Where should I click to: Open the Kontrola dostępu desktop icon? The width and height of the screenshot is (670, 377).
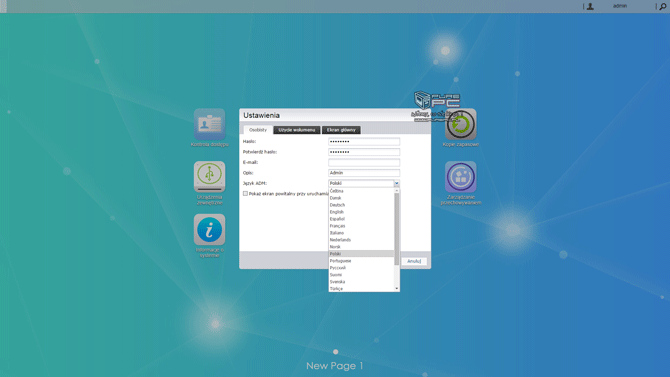point(209,124)
